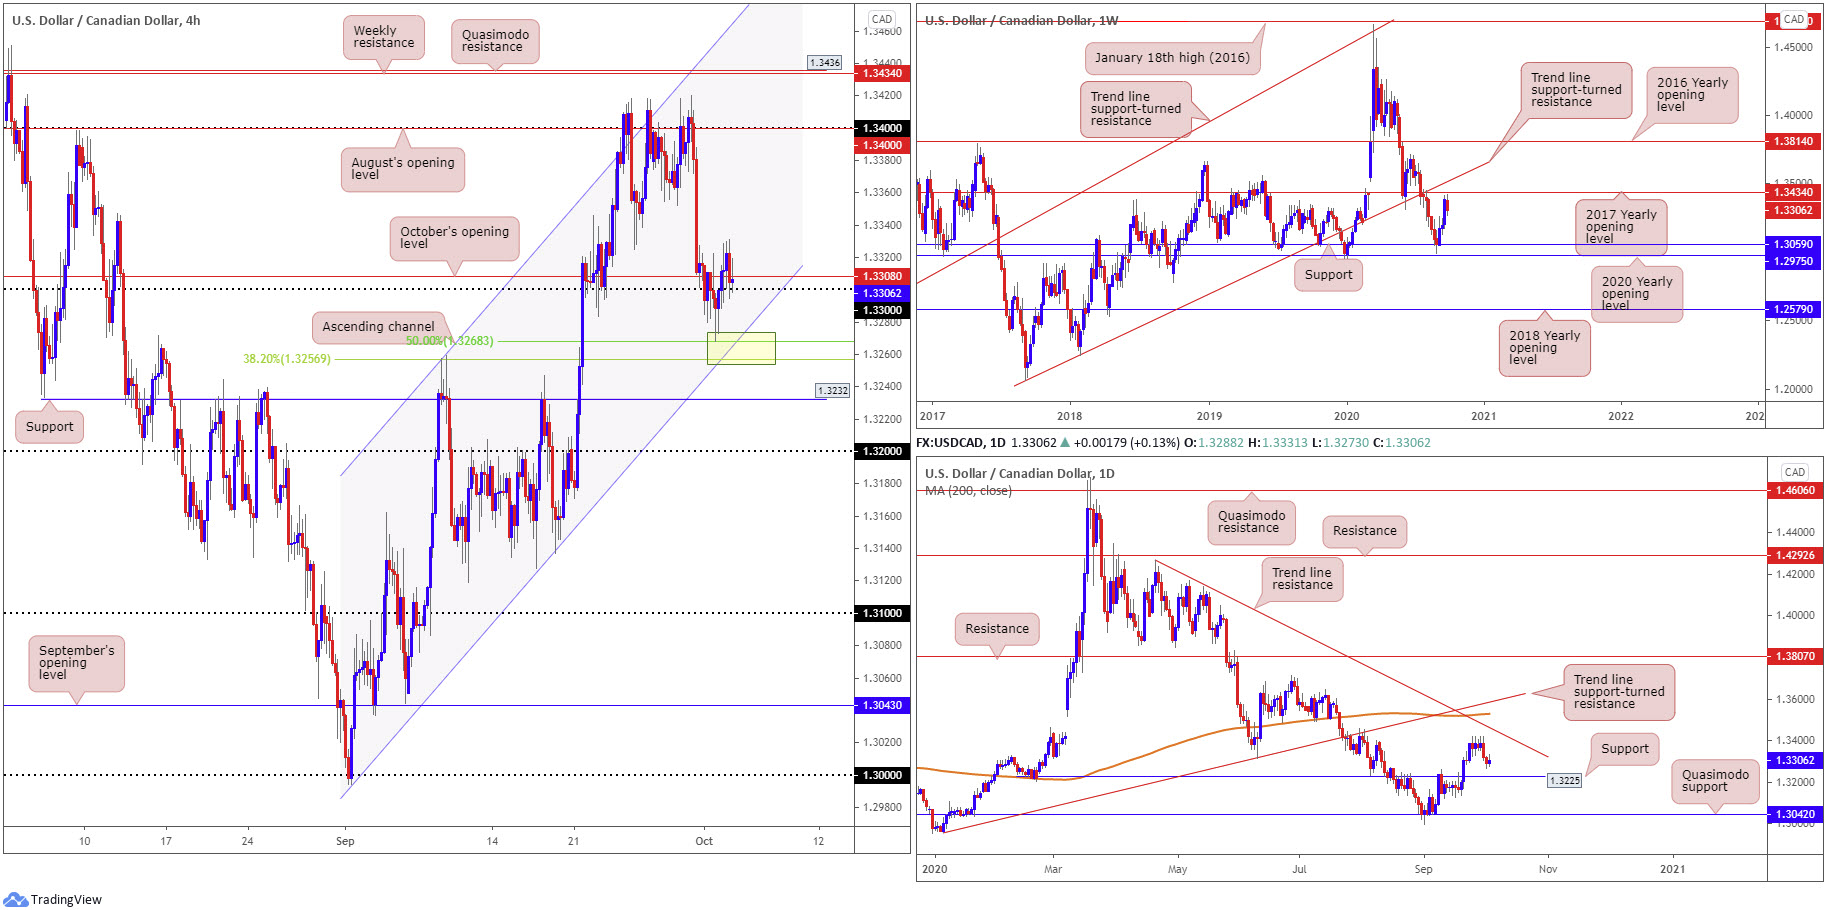Select 2020 Yearly opening level callout
Viewport: 1825px width, 910px height.
[1637, 294]
